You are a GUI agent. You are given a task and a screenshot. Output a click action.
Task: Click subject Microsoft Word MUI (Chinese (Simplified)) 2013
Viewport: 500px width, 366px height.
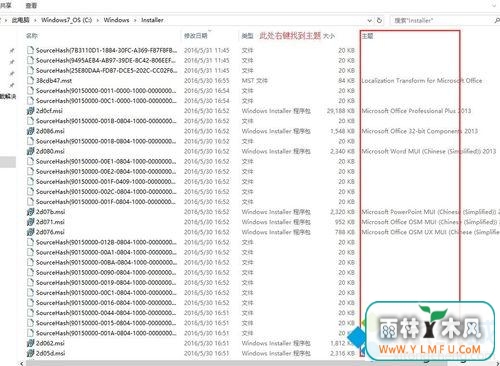tap(429, 151)
